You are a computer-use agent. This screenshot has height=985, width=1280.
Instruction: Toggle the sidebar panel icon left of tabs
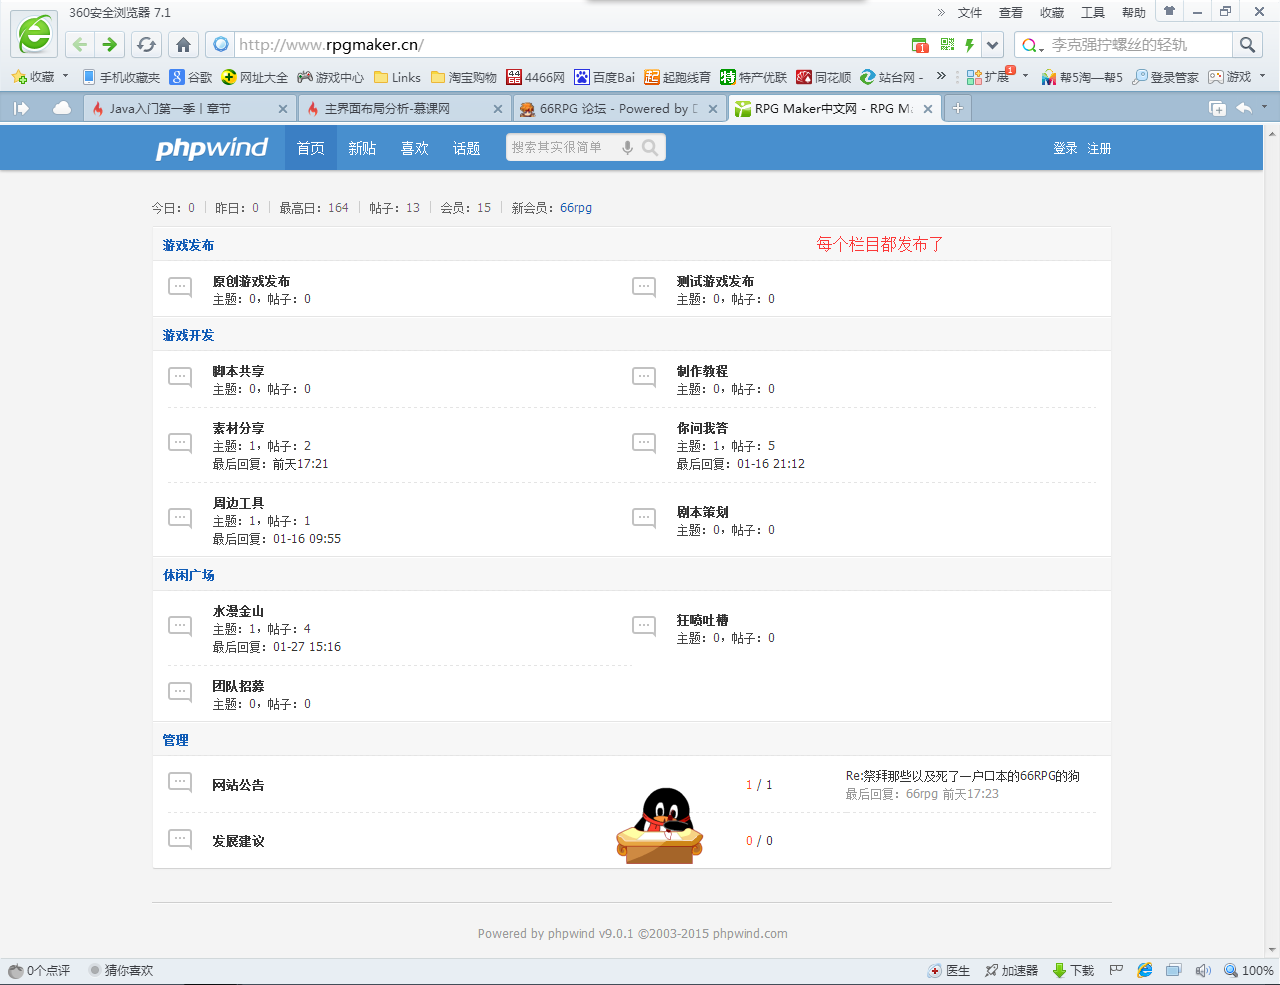[x=21, y=108]
